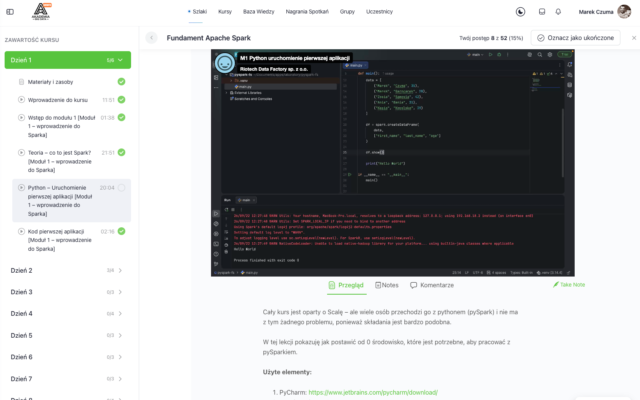Toggle completion check for Wprowadzenie do kursu

[x=121, y=100]
